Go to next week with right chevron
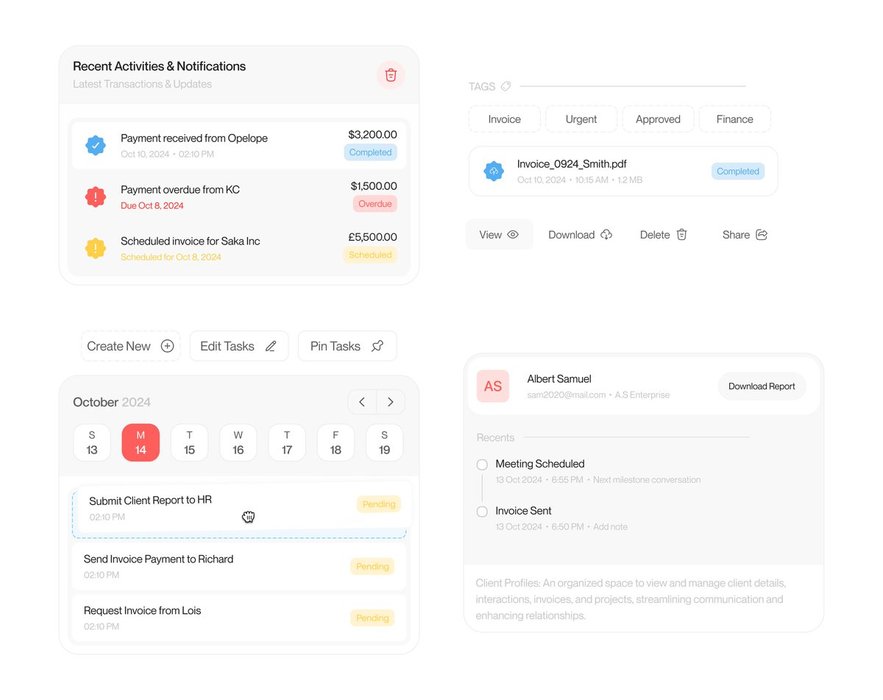This screenshot has height=700, width=883. tap(390, 402)
